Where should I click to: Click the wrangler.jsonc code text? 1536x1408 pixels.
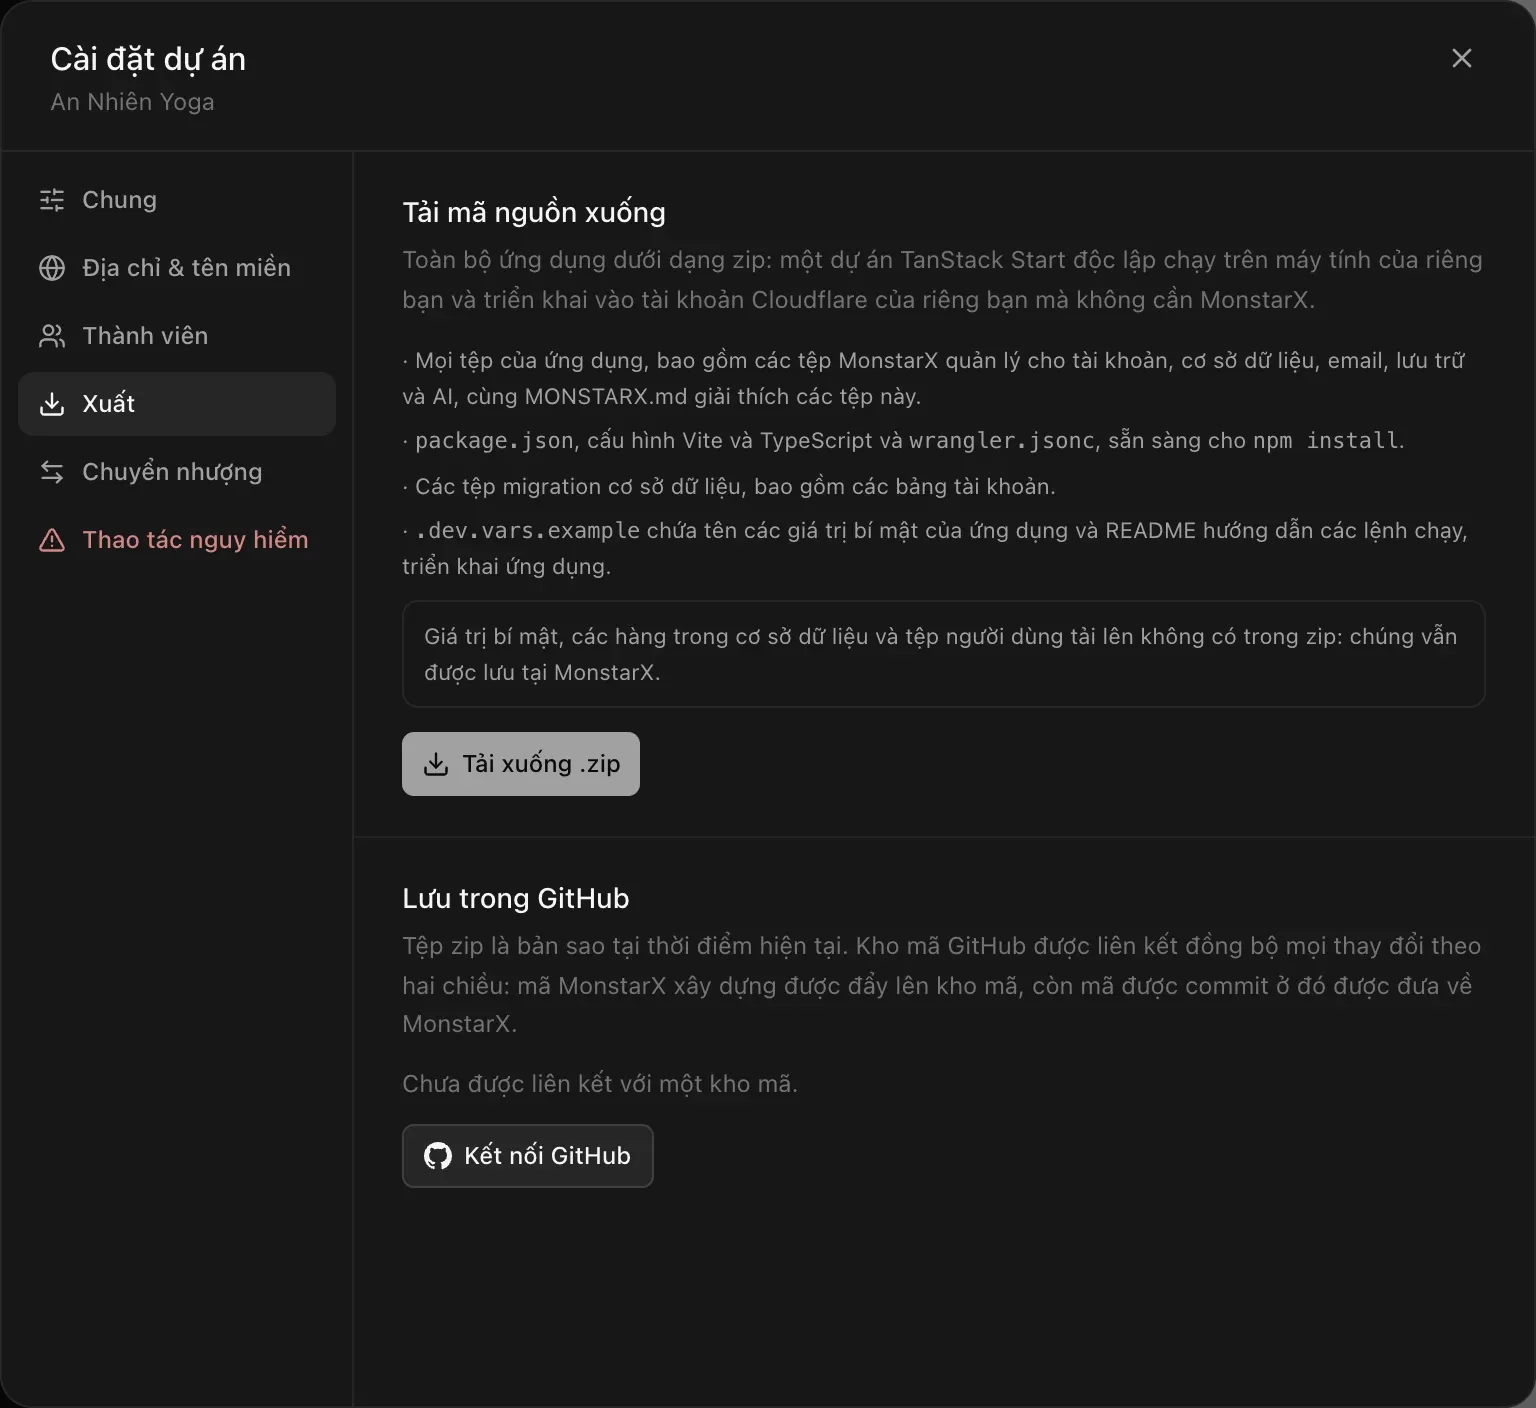pyautogui.click(x=1002, y=441)
